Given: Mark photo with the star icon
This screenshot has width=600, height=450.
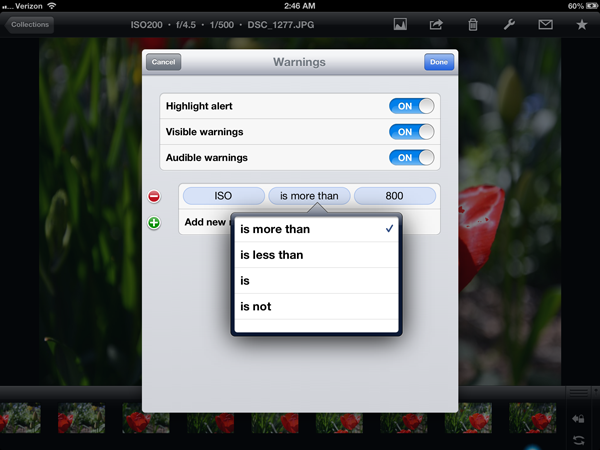Looking at the screenshot, I should (583, 24).
